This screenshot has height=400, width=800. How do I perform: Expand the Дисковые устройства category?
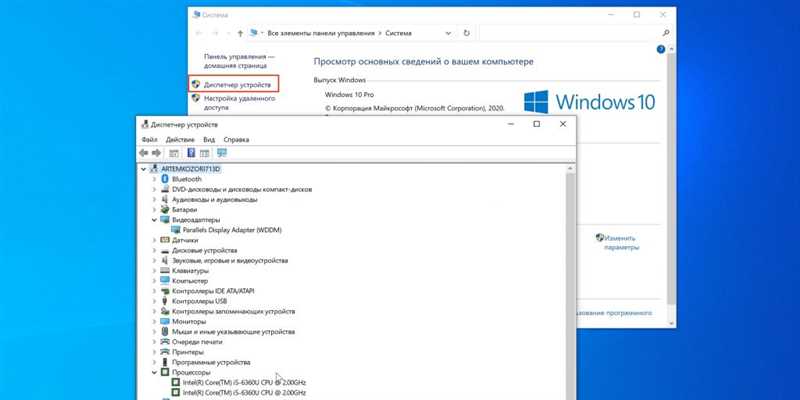[154, 251]
